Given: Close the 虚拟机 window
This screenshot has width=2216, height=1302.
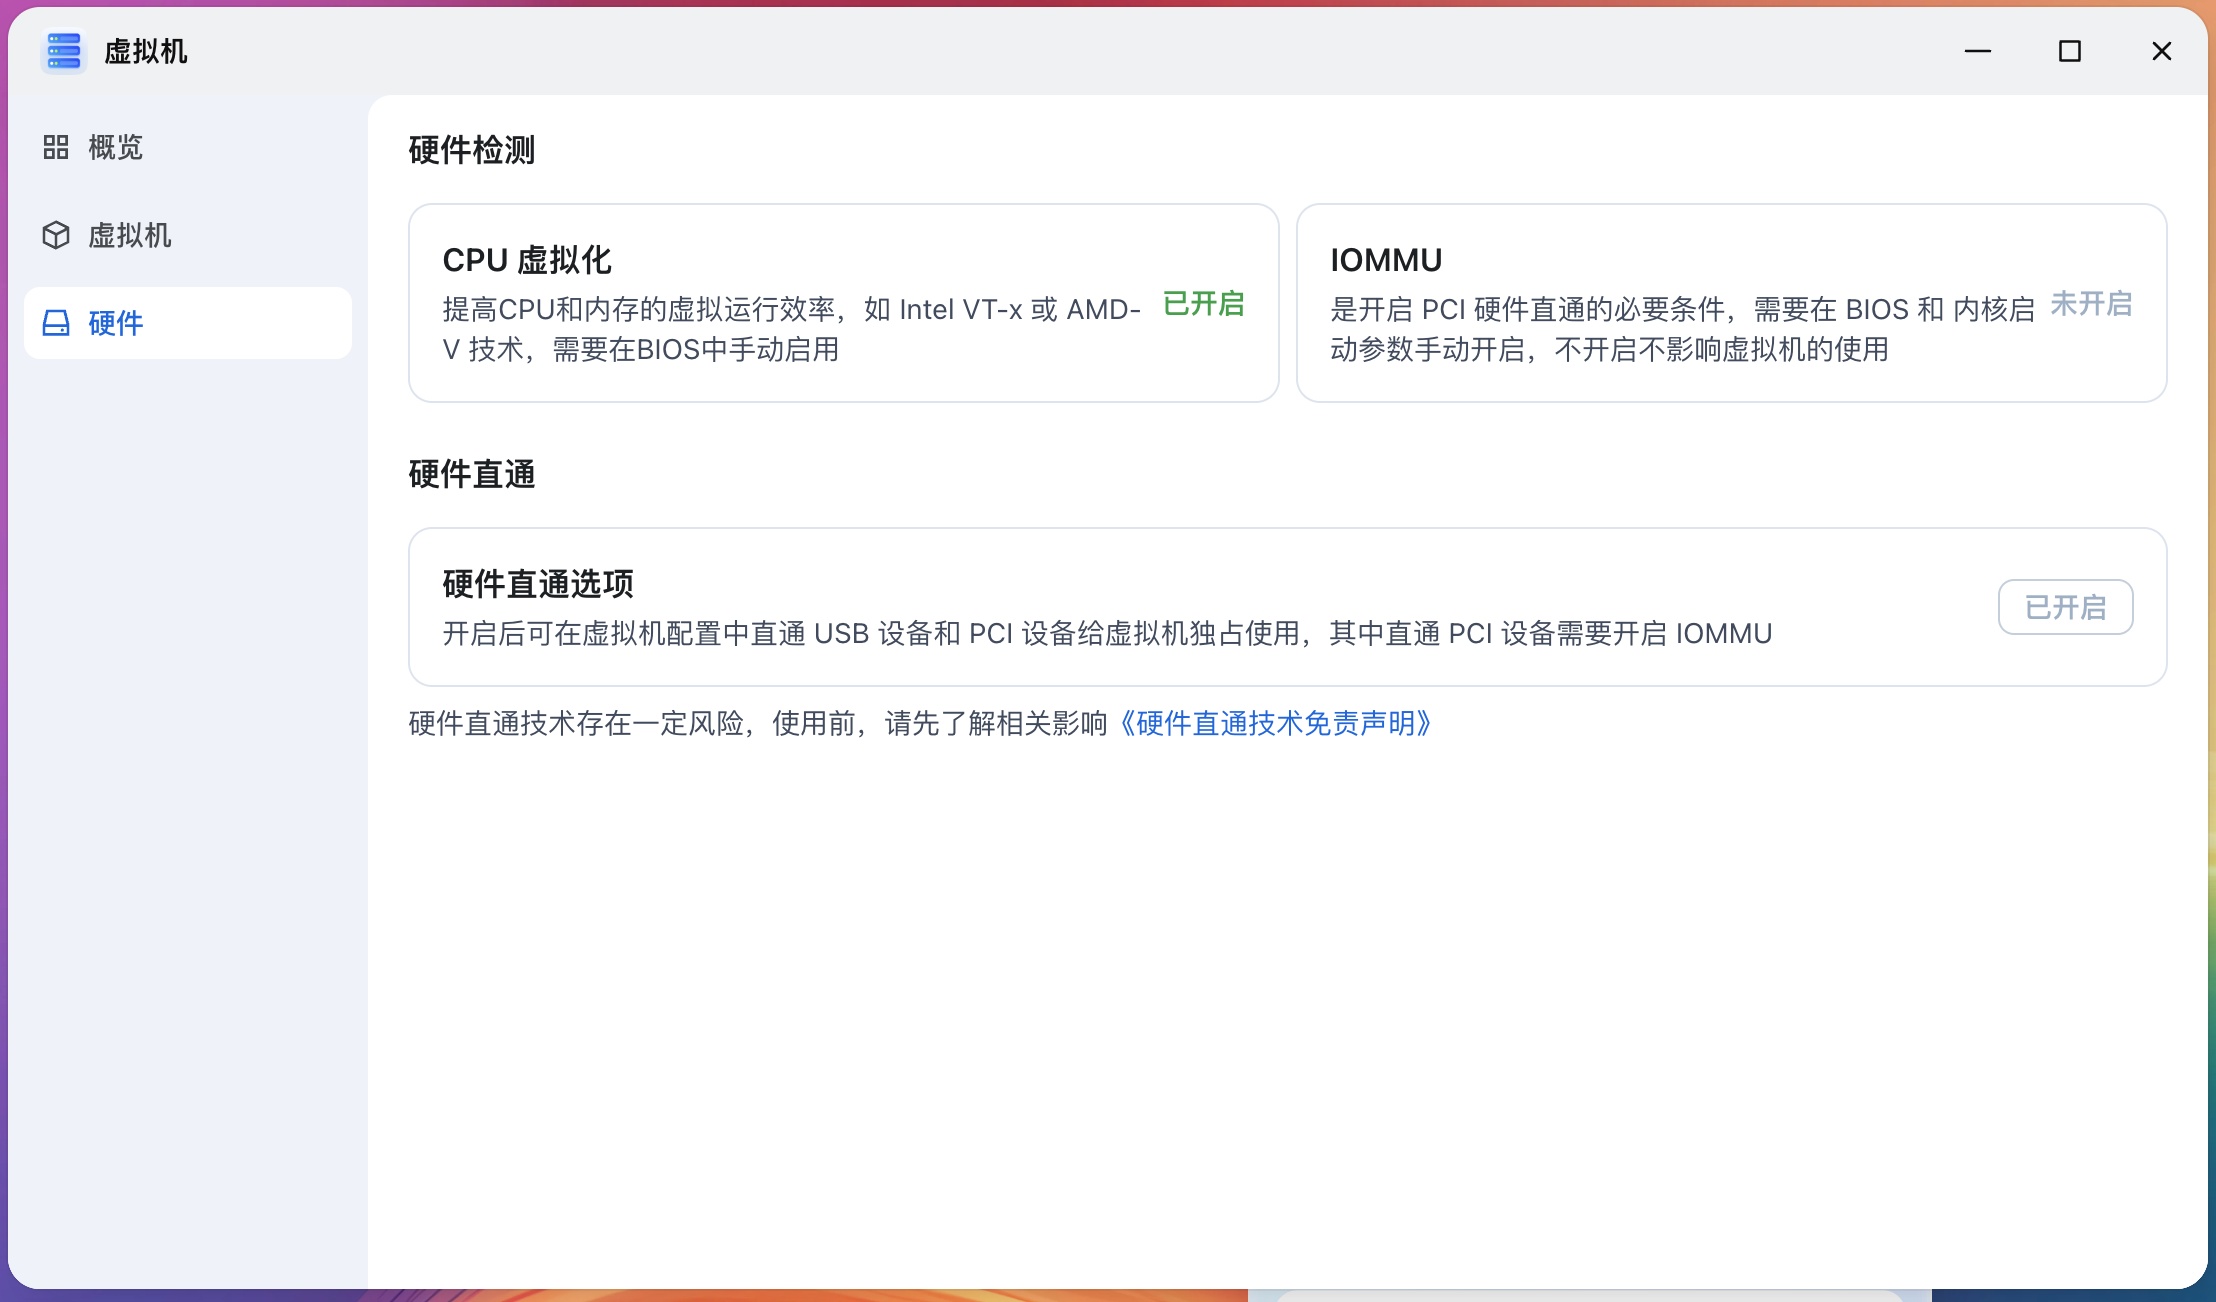Looking at the screenshot, I should pyautogui.click(x=2161, y=51).
